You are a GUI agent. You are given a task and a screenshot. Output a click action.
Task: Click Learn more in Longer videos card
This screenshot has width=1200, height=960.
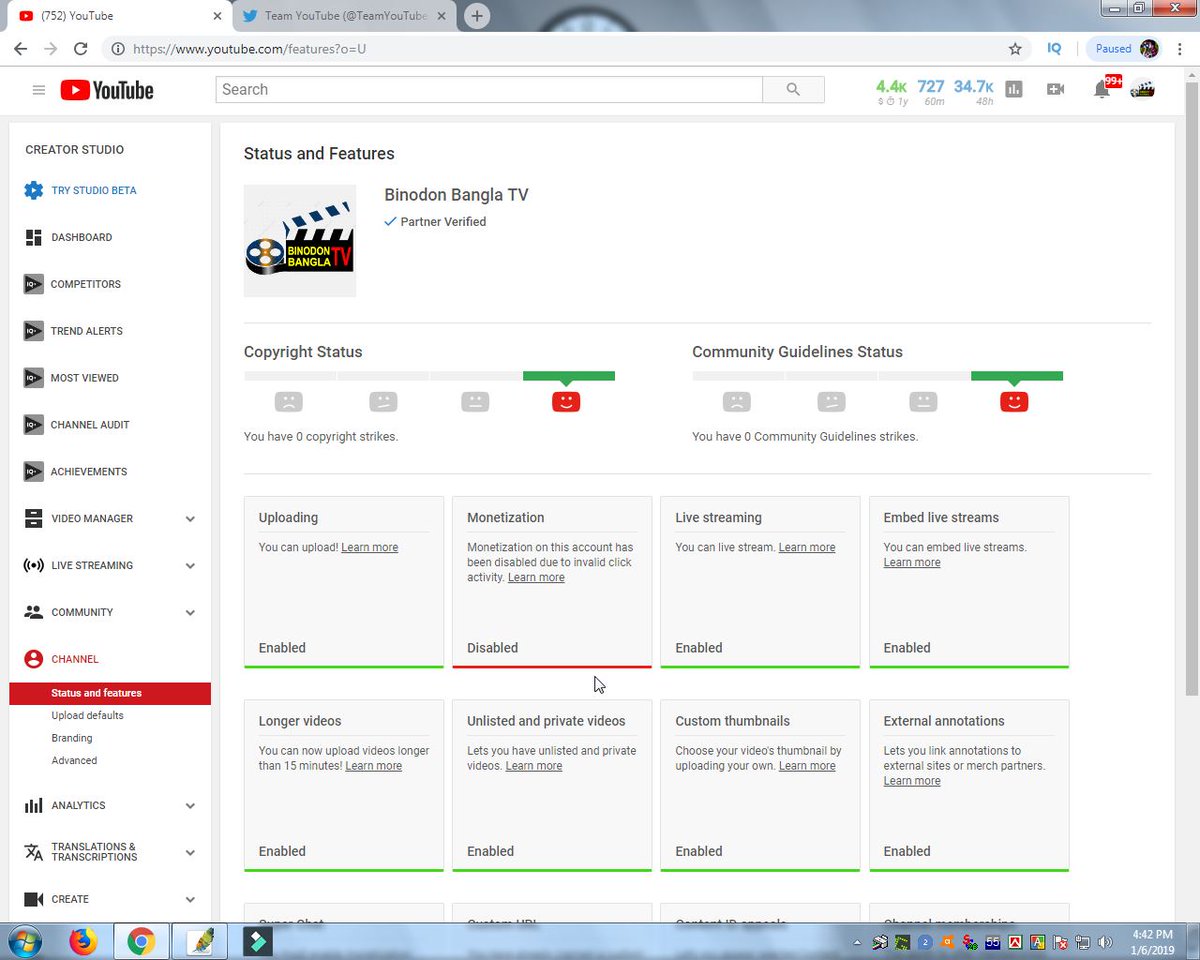[x=374, y=766]
